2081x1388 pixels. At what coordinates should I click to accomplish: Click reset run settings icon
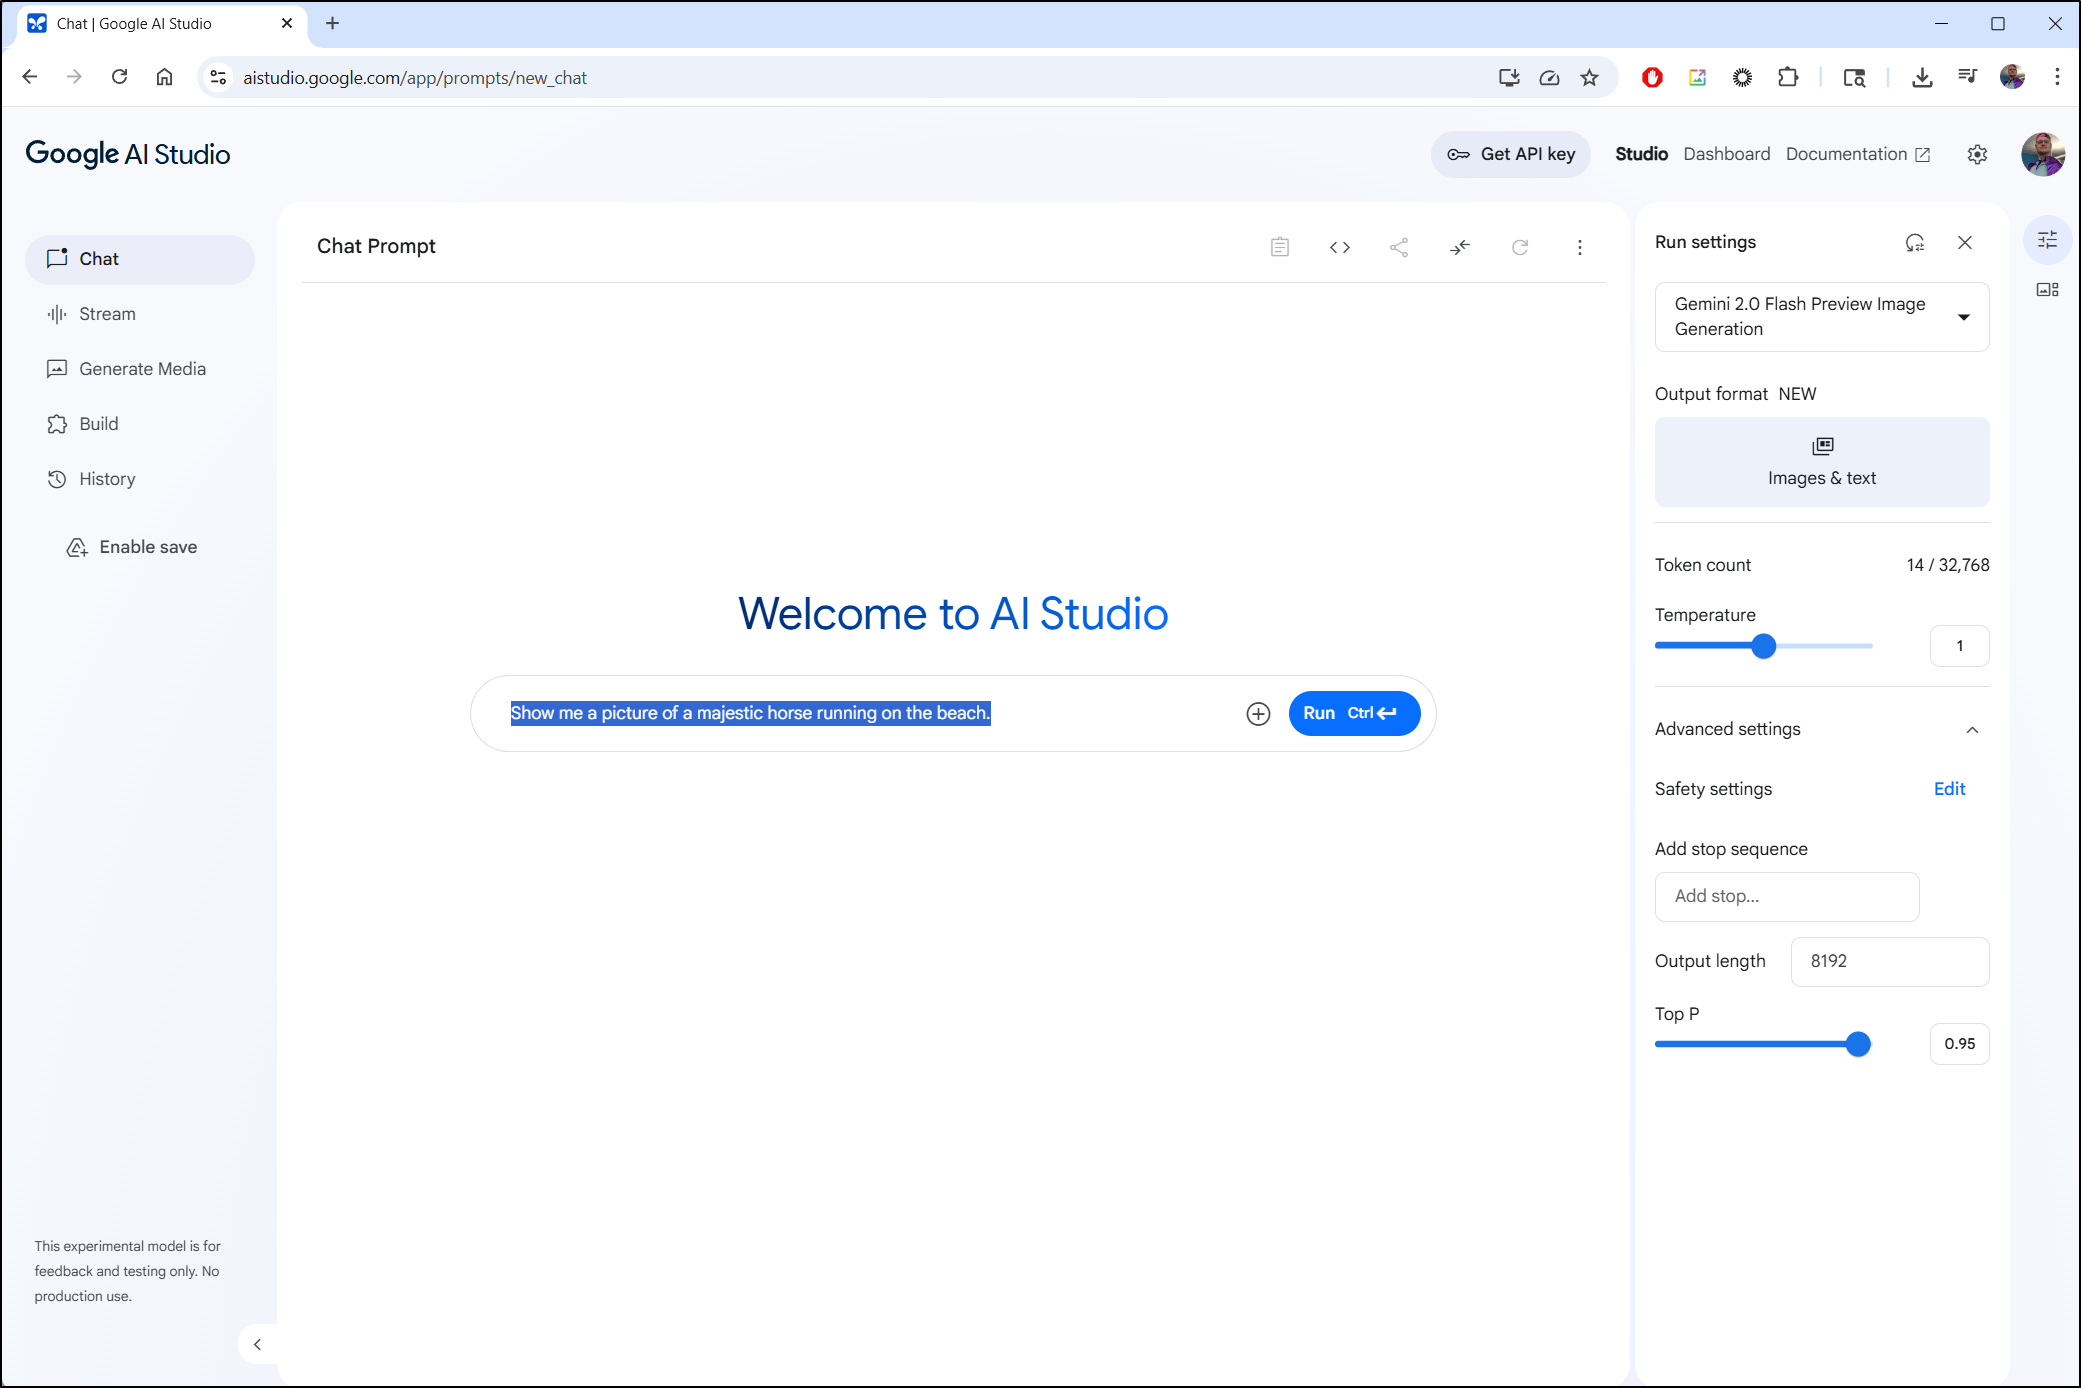click(1914, 242)
